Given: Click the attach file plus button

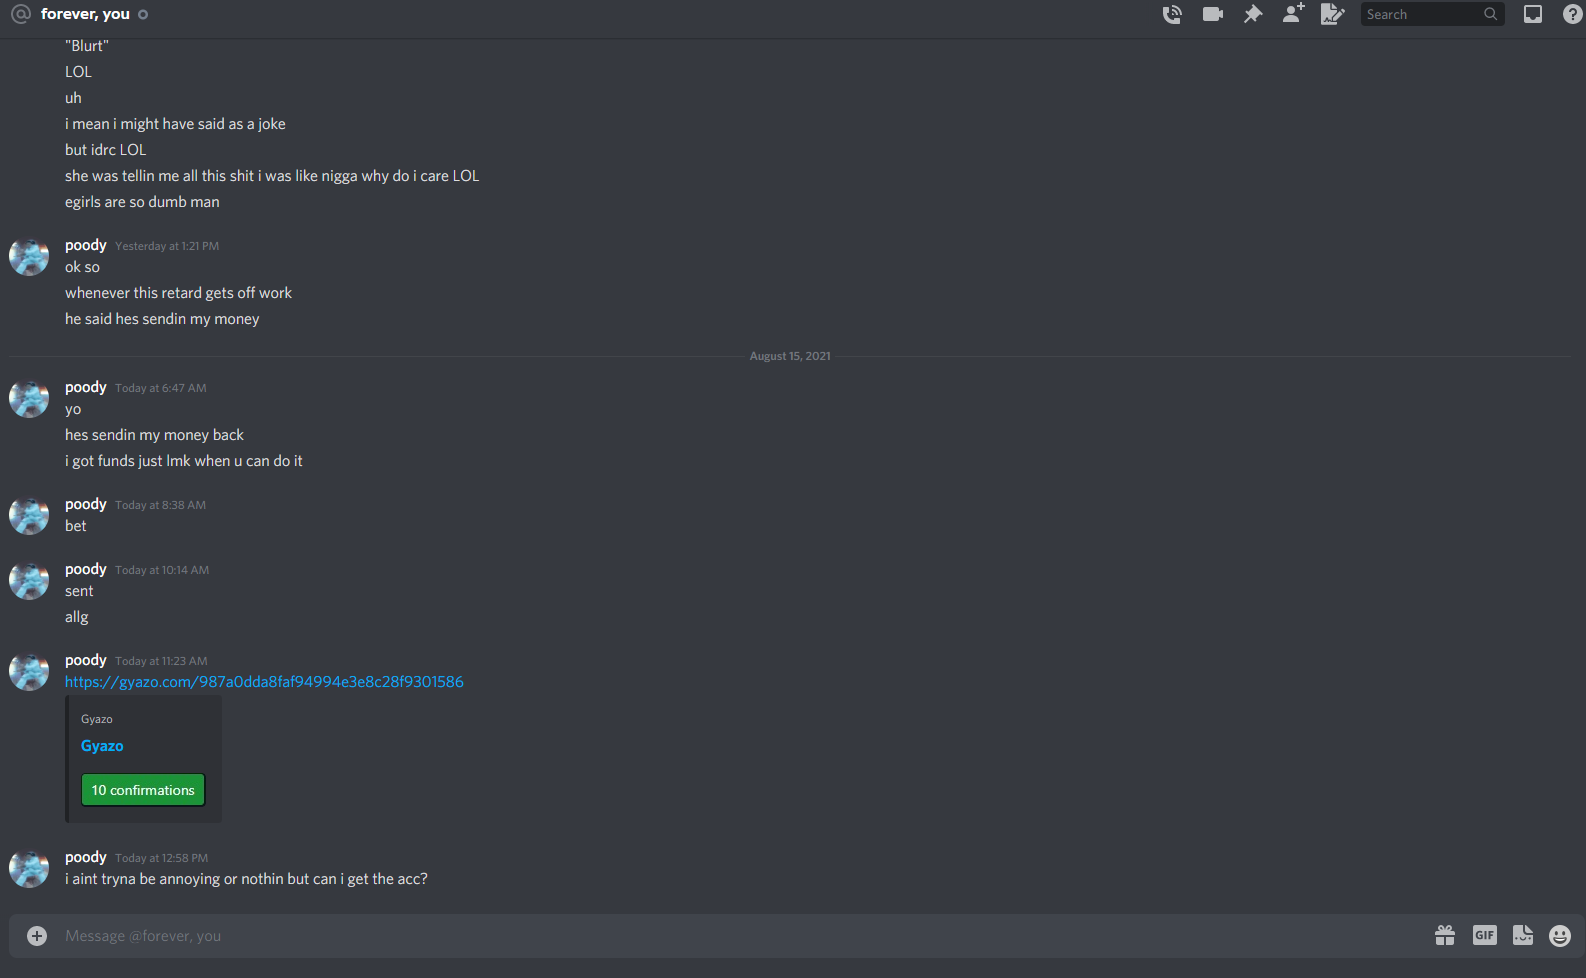Looking at the screenshot, I should coord(37,936).
